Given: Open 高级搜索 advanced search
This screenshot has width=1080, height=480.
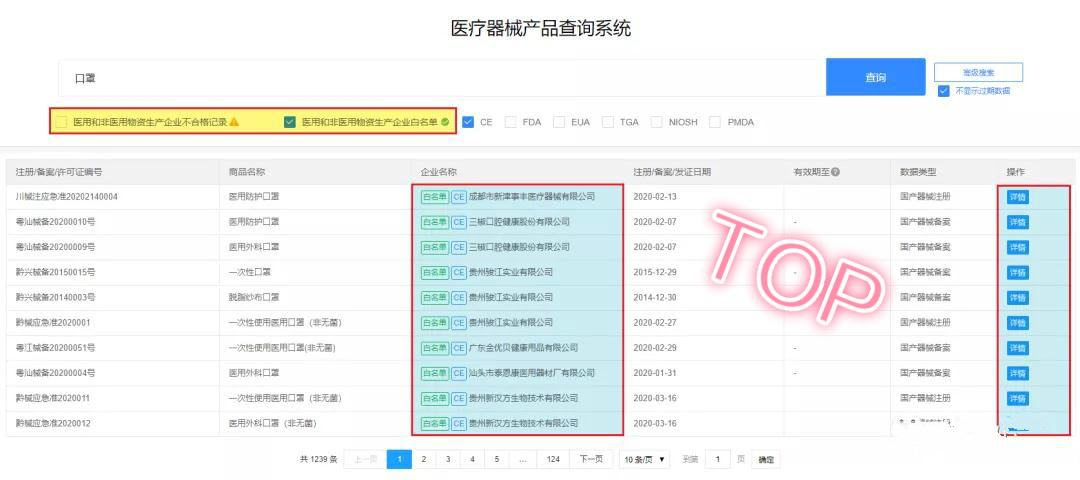Looking at the screenshot, I should [978, 72].
